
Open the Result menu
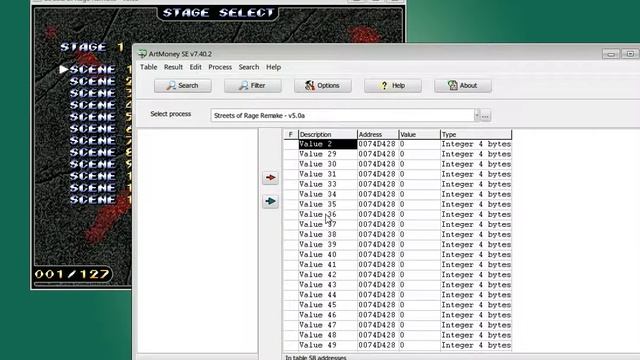173,67
